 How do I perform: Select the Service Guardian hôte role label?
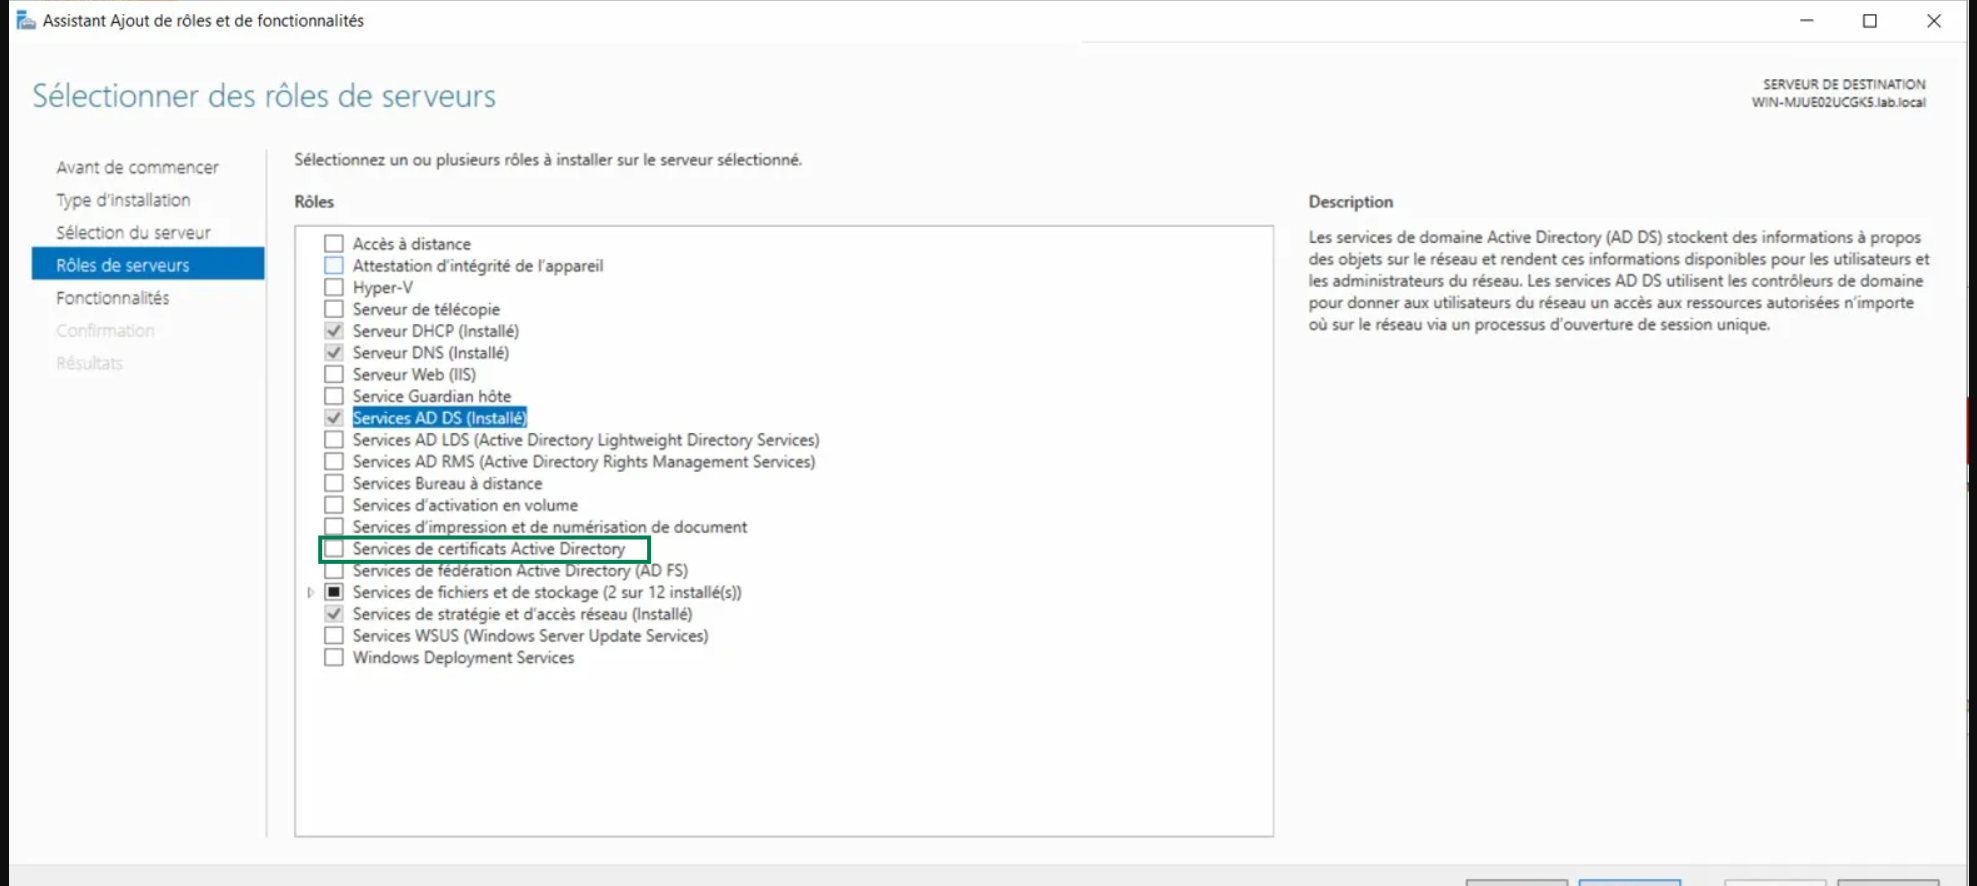pos(431,397)
